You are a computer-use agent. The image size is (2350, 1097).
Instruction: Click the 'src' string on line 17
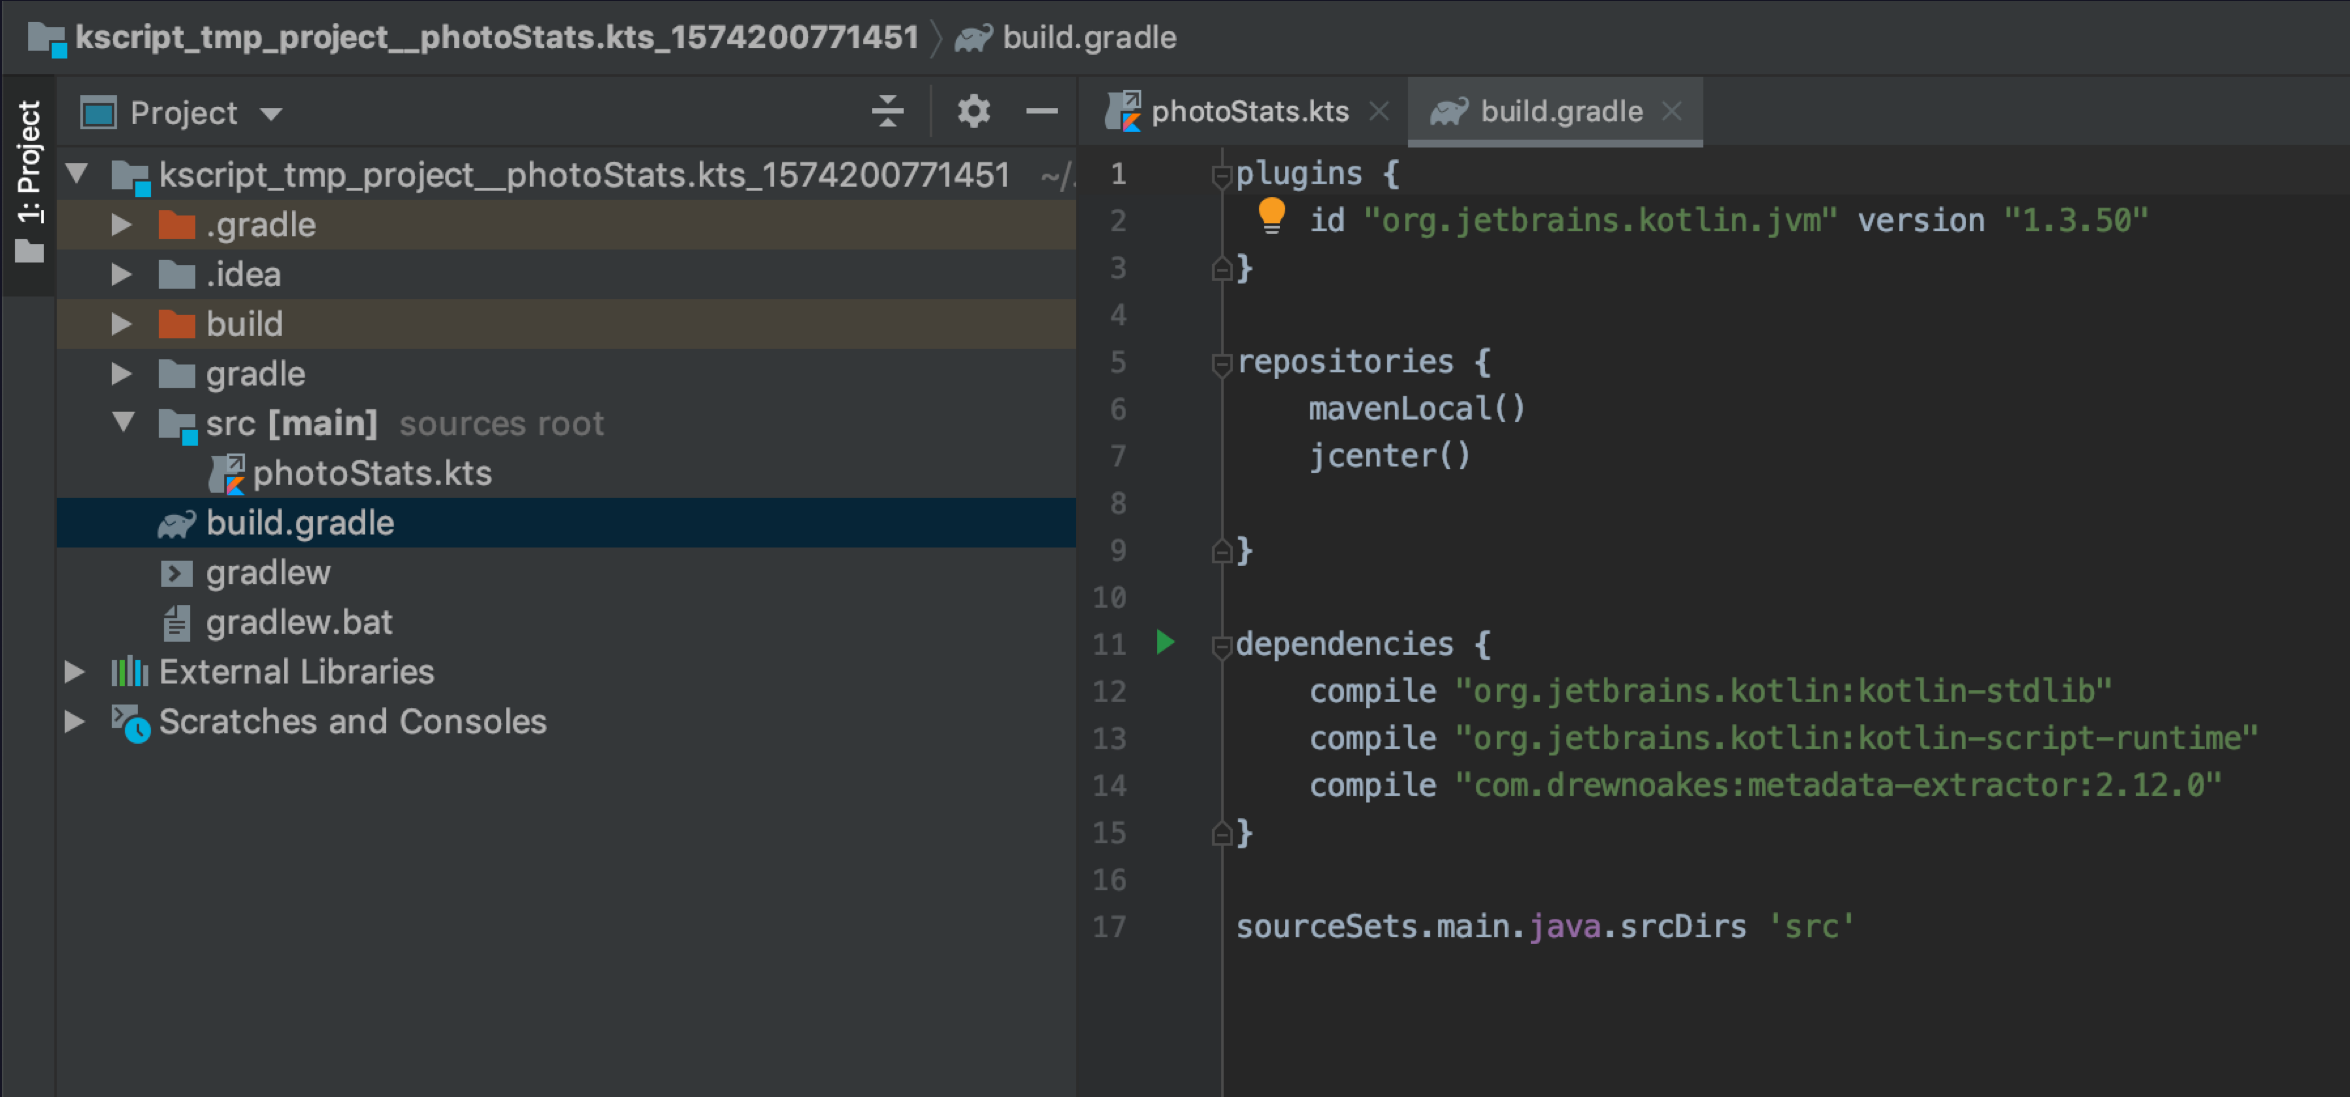[1811, 926]
